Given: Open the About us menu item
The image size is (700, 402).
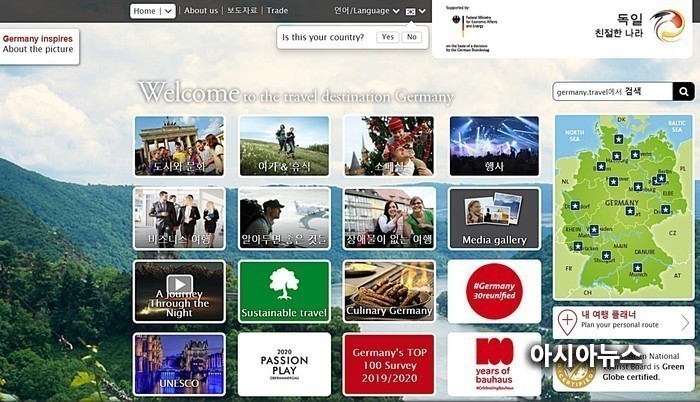Looking at the screenshot, I should (201, 11).
